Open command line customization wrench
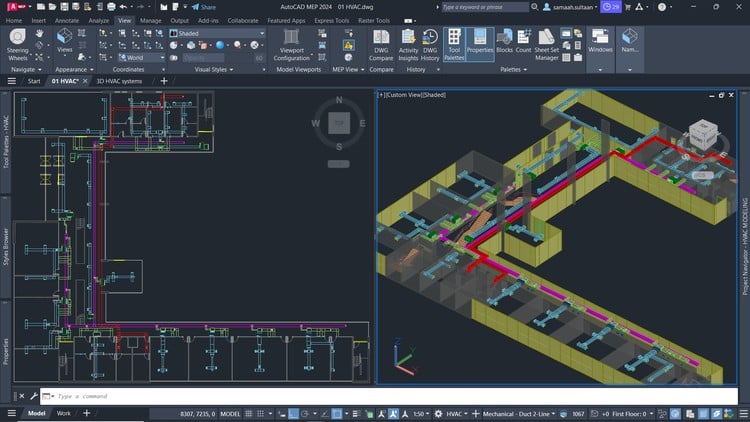 point(33,396)
